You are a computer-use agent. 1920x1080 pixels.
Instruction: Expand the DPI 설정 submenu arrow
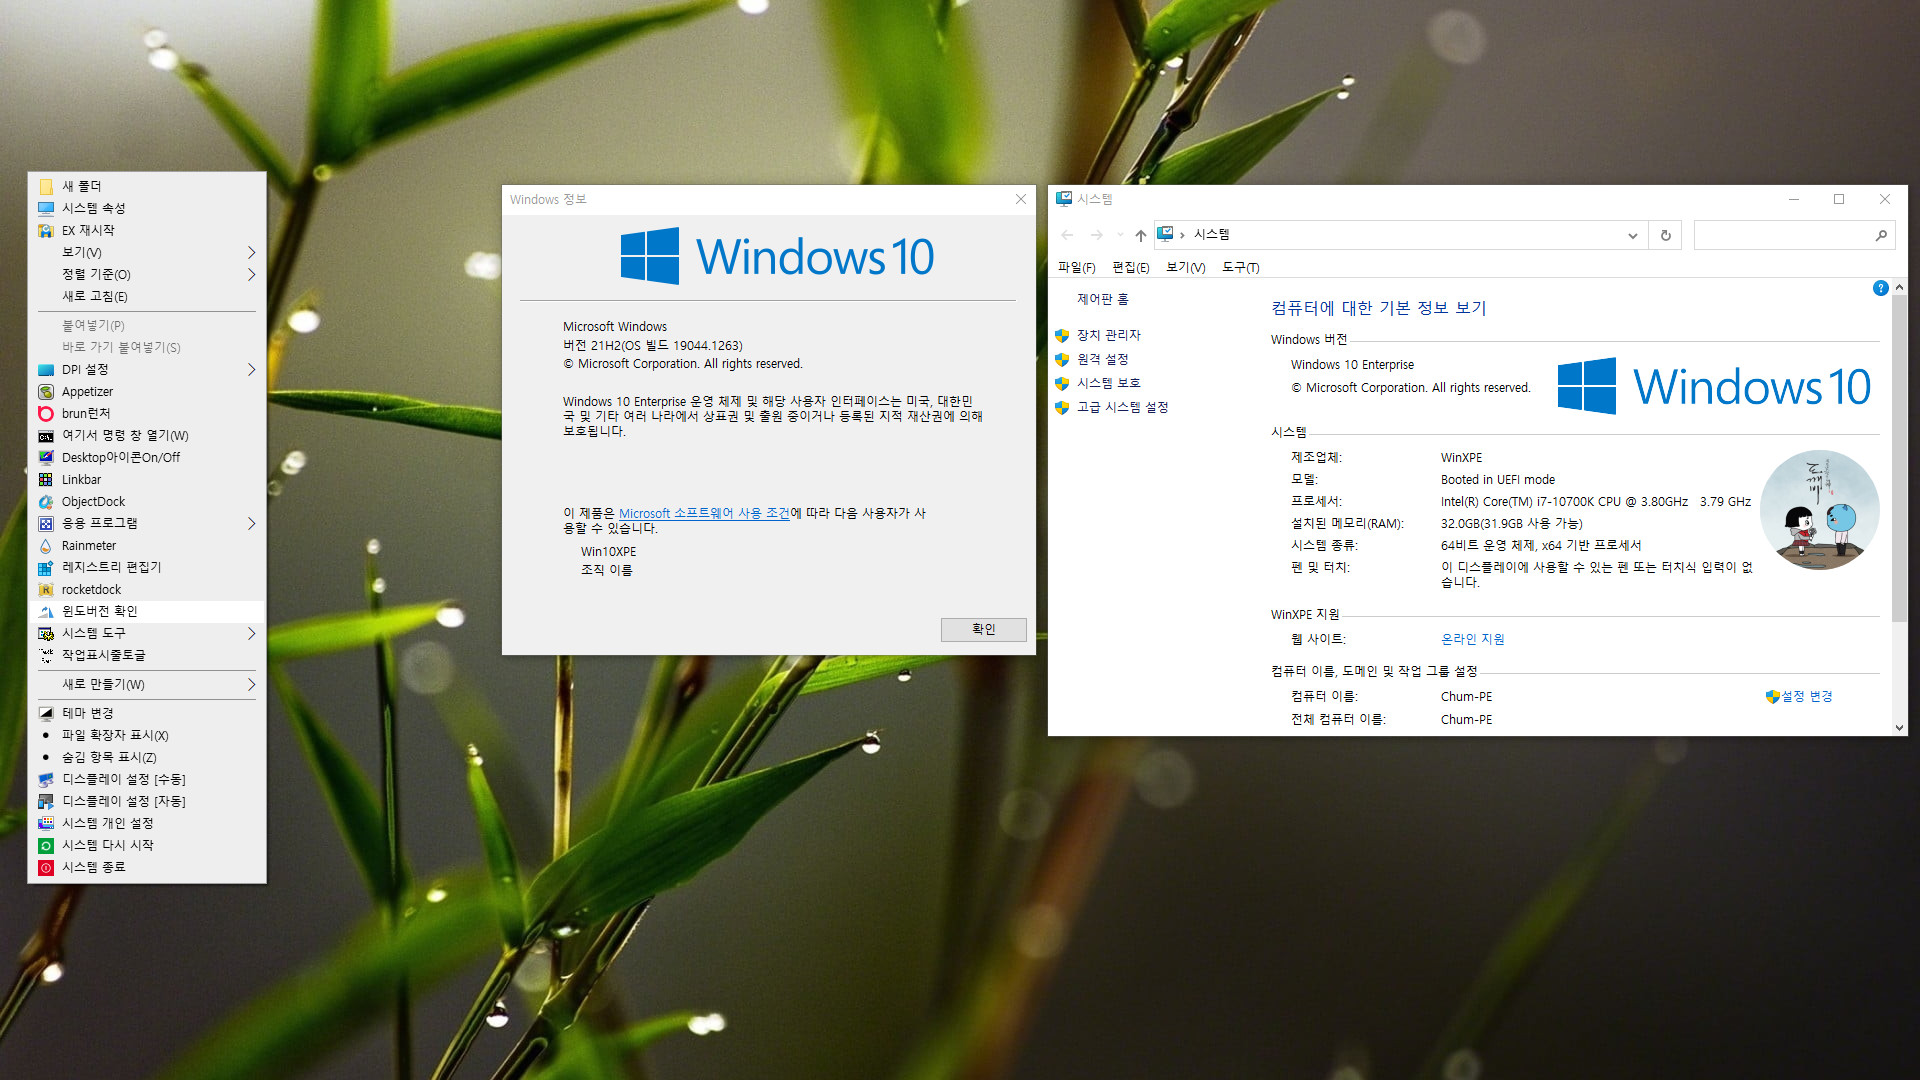[x=251, y=370]
